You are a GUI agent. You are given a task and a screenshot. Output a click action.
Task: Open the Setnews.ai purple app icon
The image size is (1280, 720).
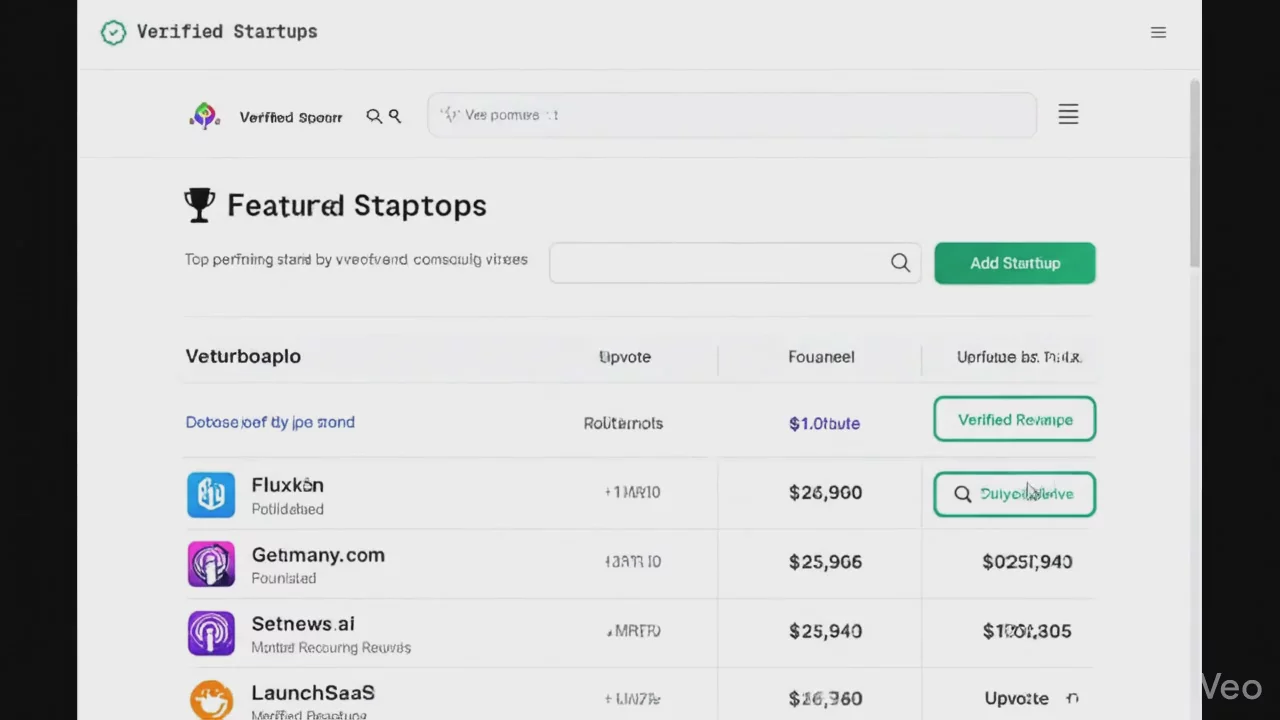point(211,633)
